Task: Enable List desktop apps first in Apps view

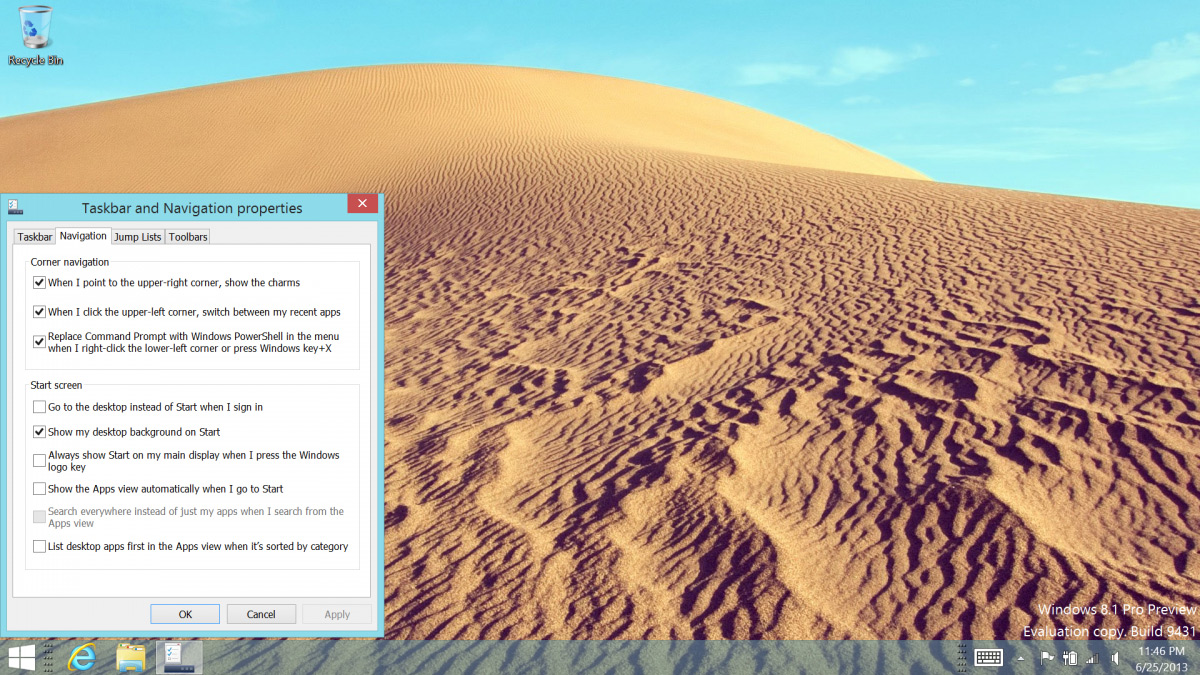Action: 39,547
